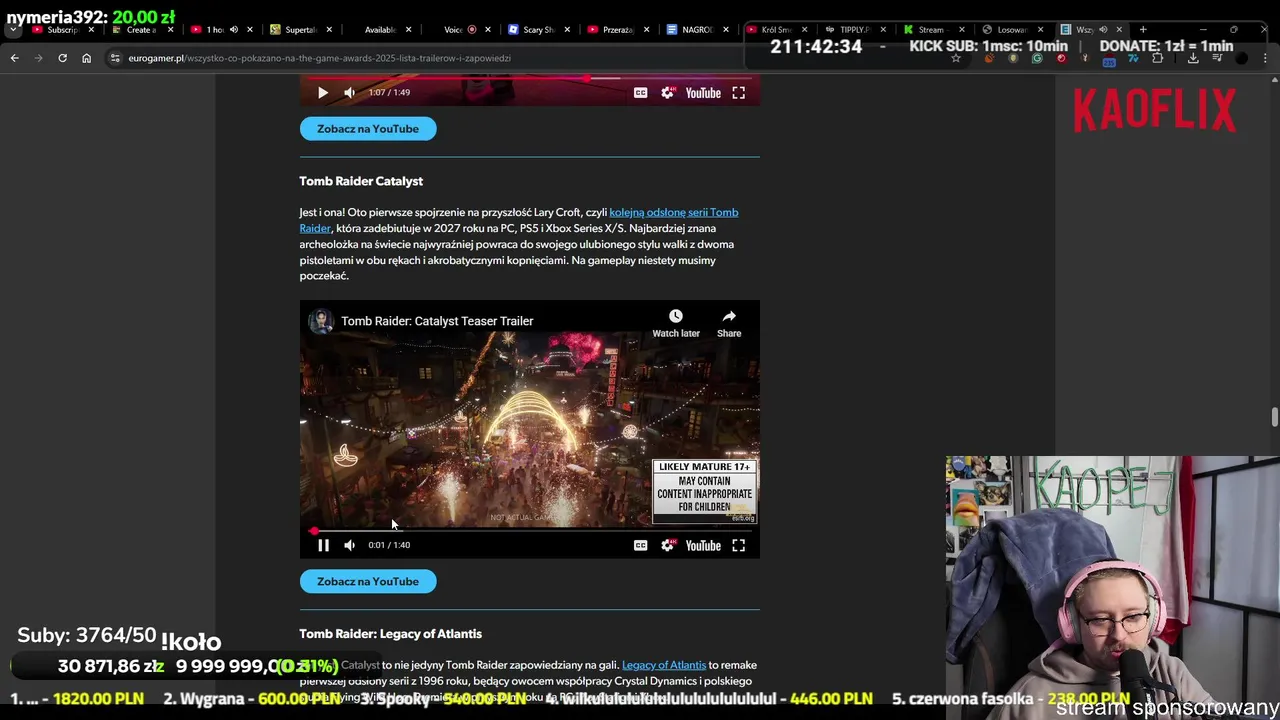Close the Voice tab
1280x720 pixels.
pos(487,30)
